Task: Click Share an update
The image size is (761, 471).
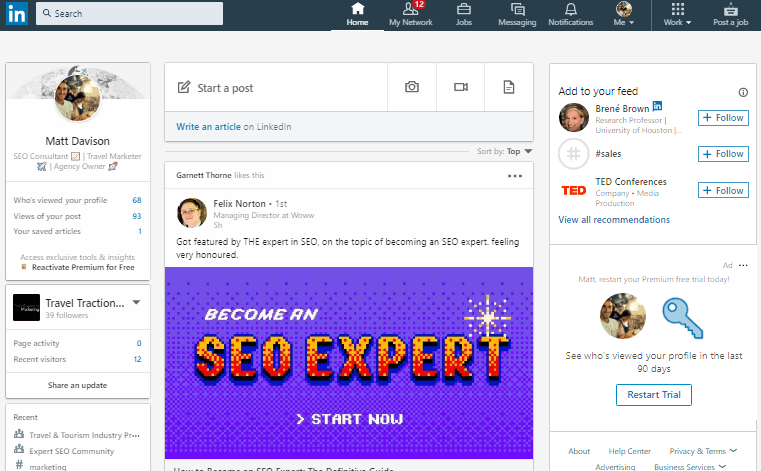Action: [x=78, y=385]
